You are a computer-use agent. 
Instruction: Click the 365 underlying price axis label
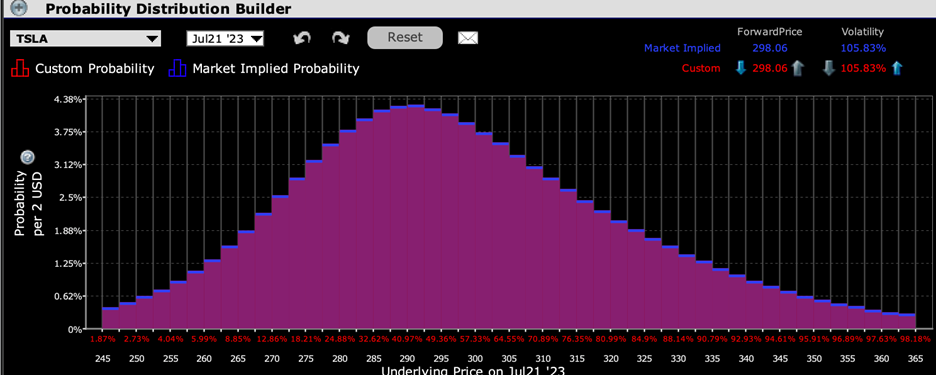pyautogui.click(x=915, y=358)
